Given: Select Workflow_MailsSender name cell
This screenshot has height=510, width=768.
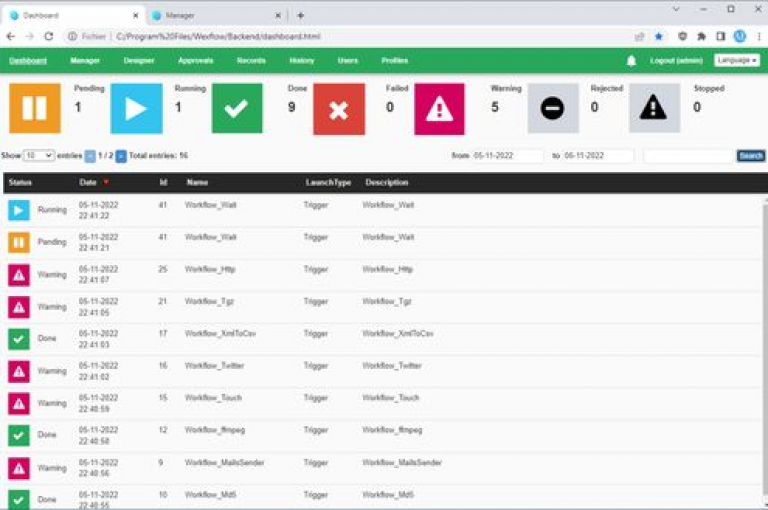Looking at the screenshot, I should (224, 462).
